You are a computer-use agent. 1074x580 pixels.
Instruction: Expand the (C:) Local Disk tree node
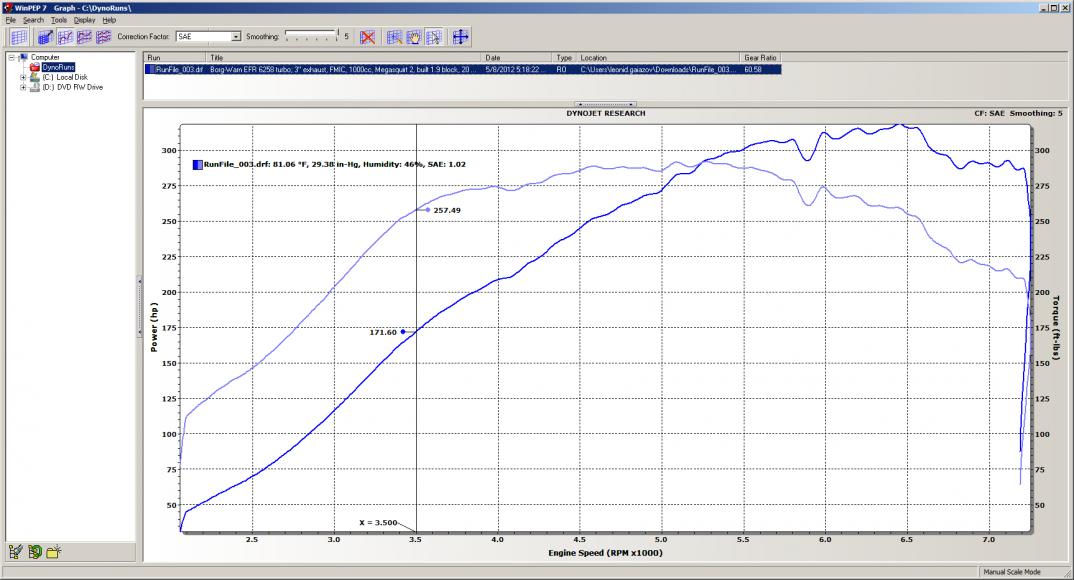[22, 77]
